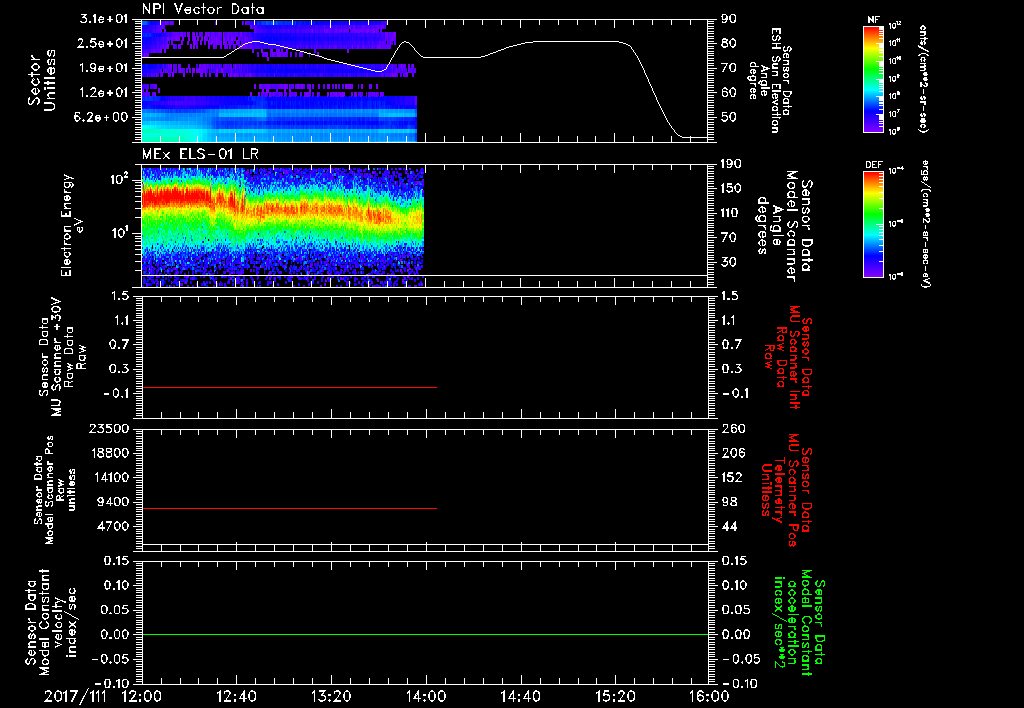The height and width of the screenshot is (708, 1024).
Task: Click the 2017/111 12:00 start time label
Action: [x=104, y=696]
